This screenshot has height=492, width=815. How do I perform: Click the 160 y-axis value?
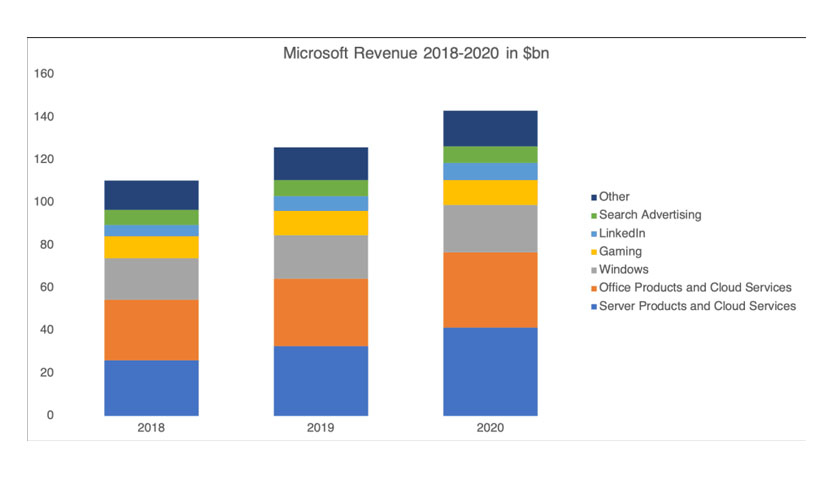click(44, 74)
